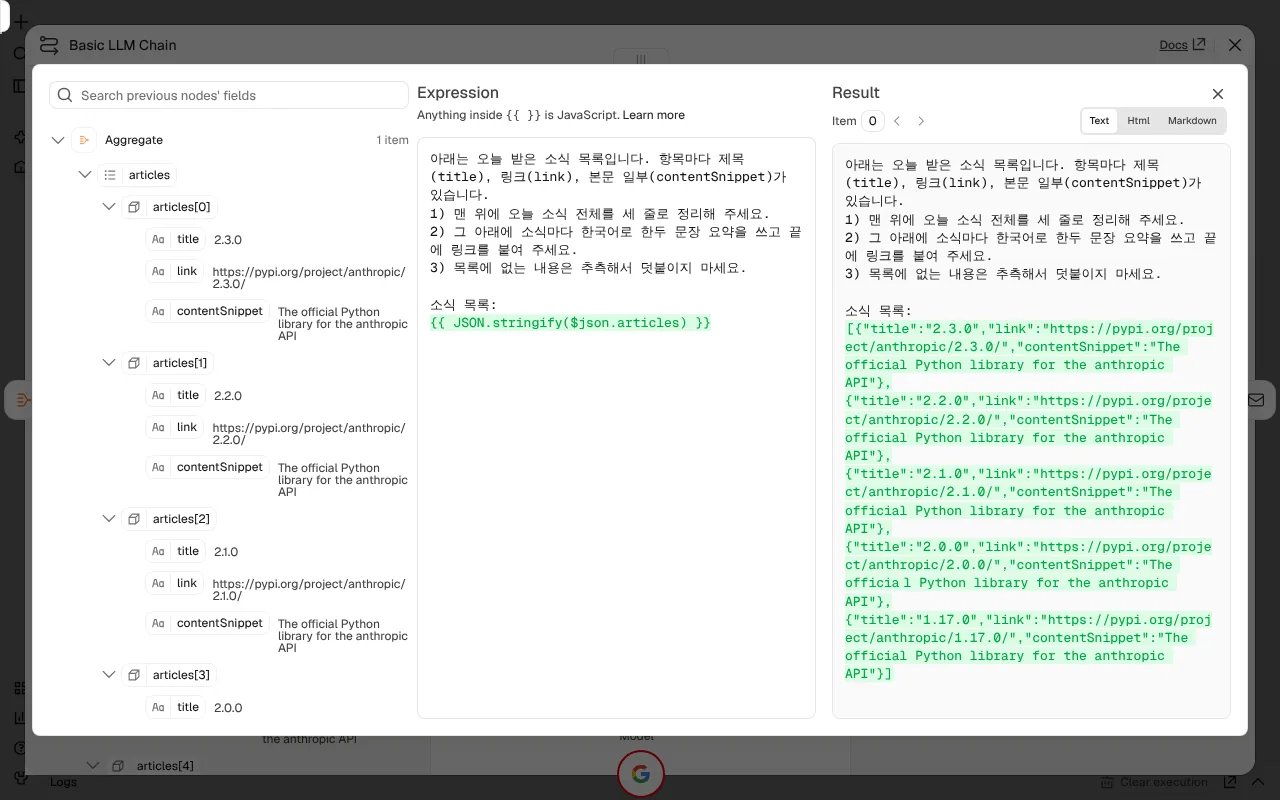
Task: Collapse the articles[0] entry
Action: click(109, 207)
